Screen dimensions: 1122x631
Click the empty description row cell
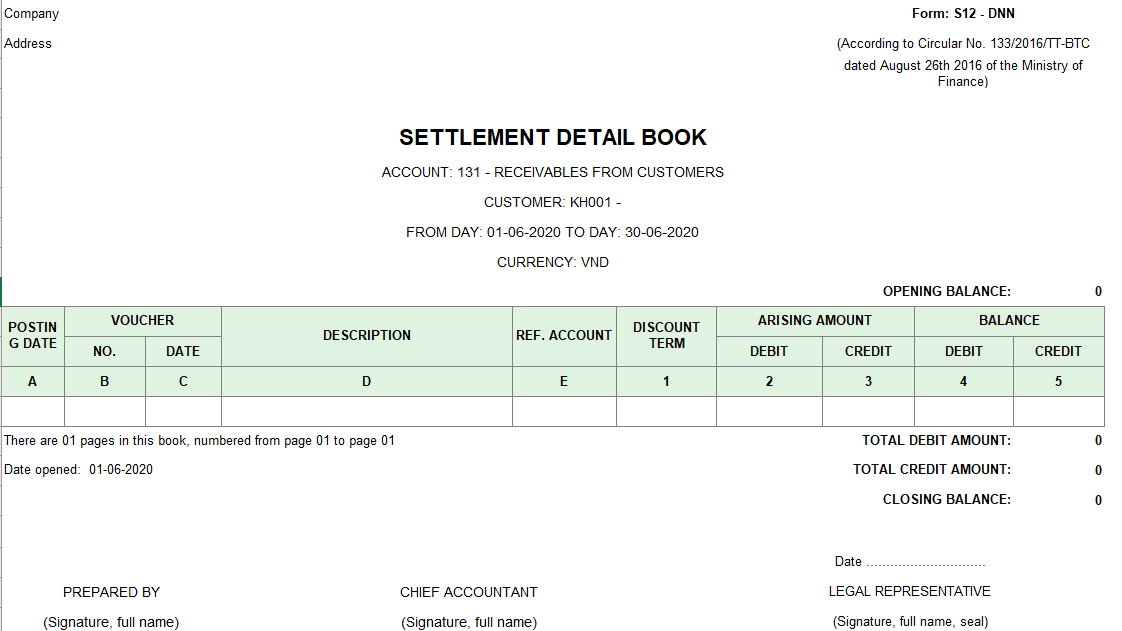tap(366, 411)
